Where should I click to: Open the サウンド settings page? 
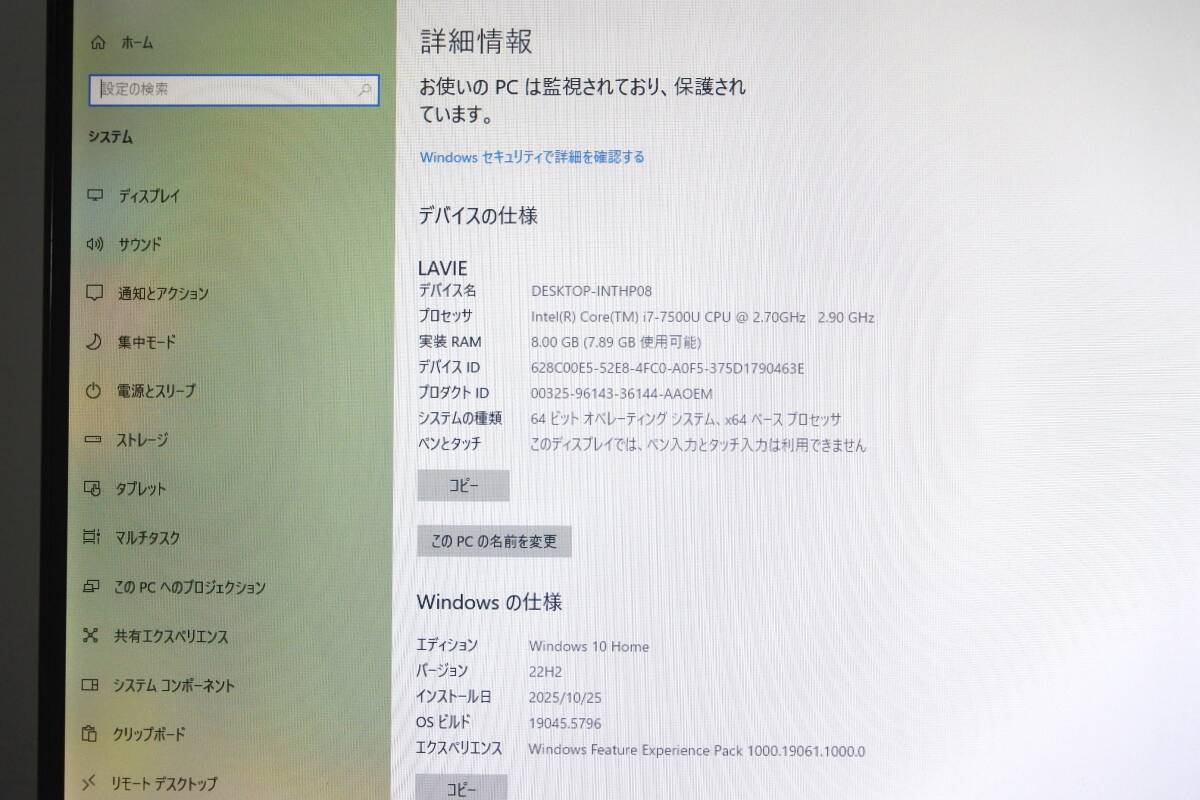139,244
